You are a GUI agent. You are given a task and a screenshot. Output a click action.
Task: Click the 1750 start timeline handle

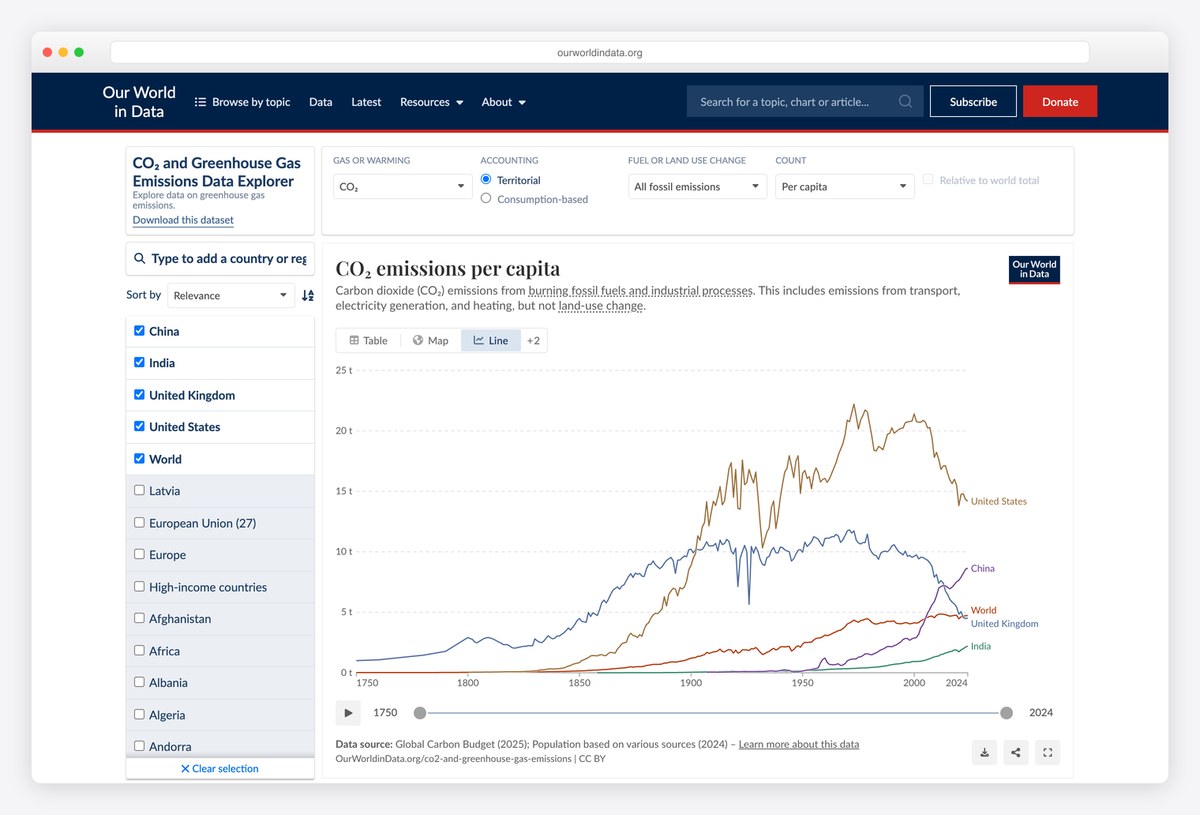(420, 713)
